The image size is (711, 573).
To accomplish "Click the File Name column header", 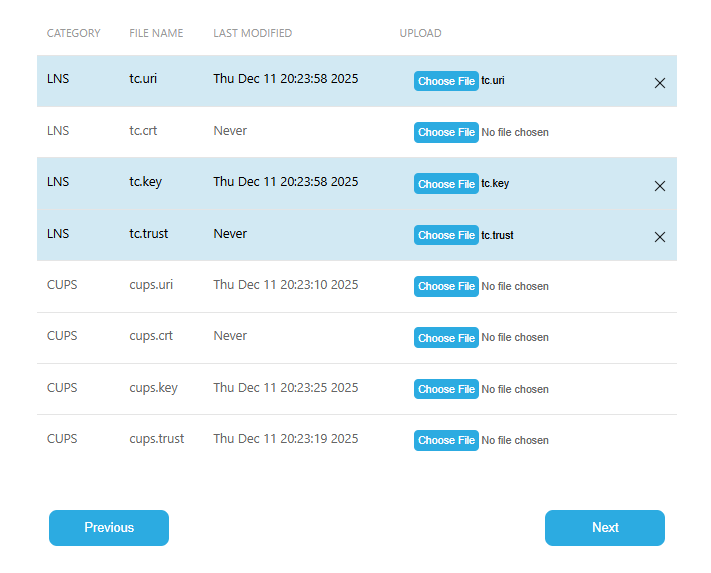I will point(156,33).
